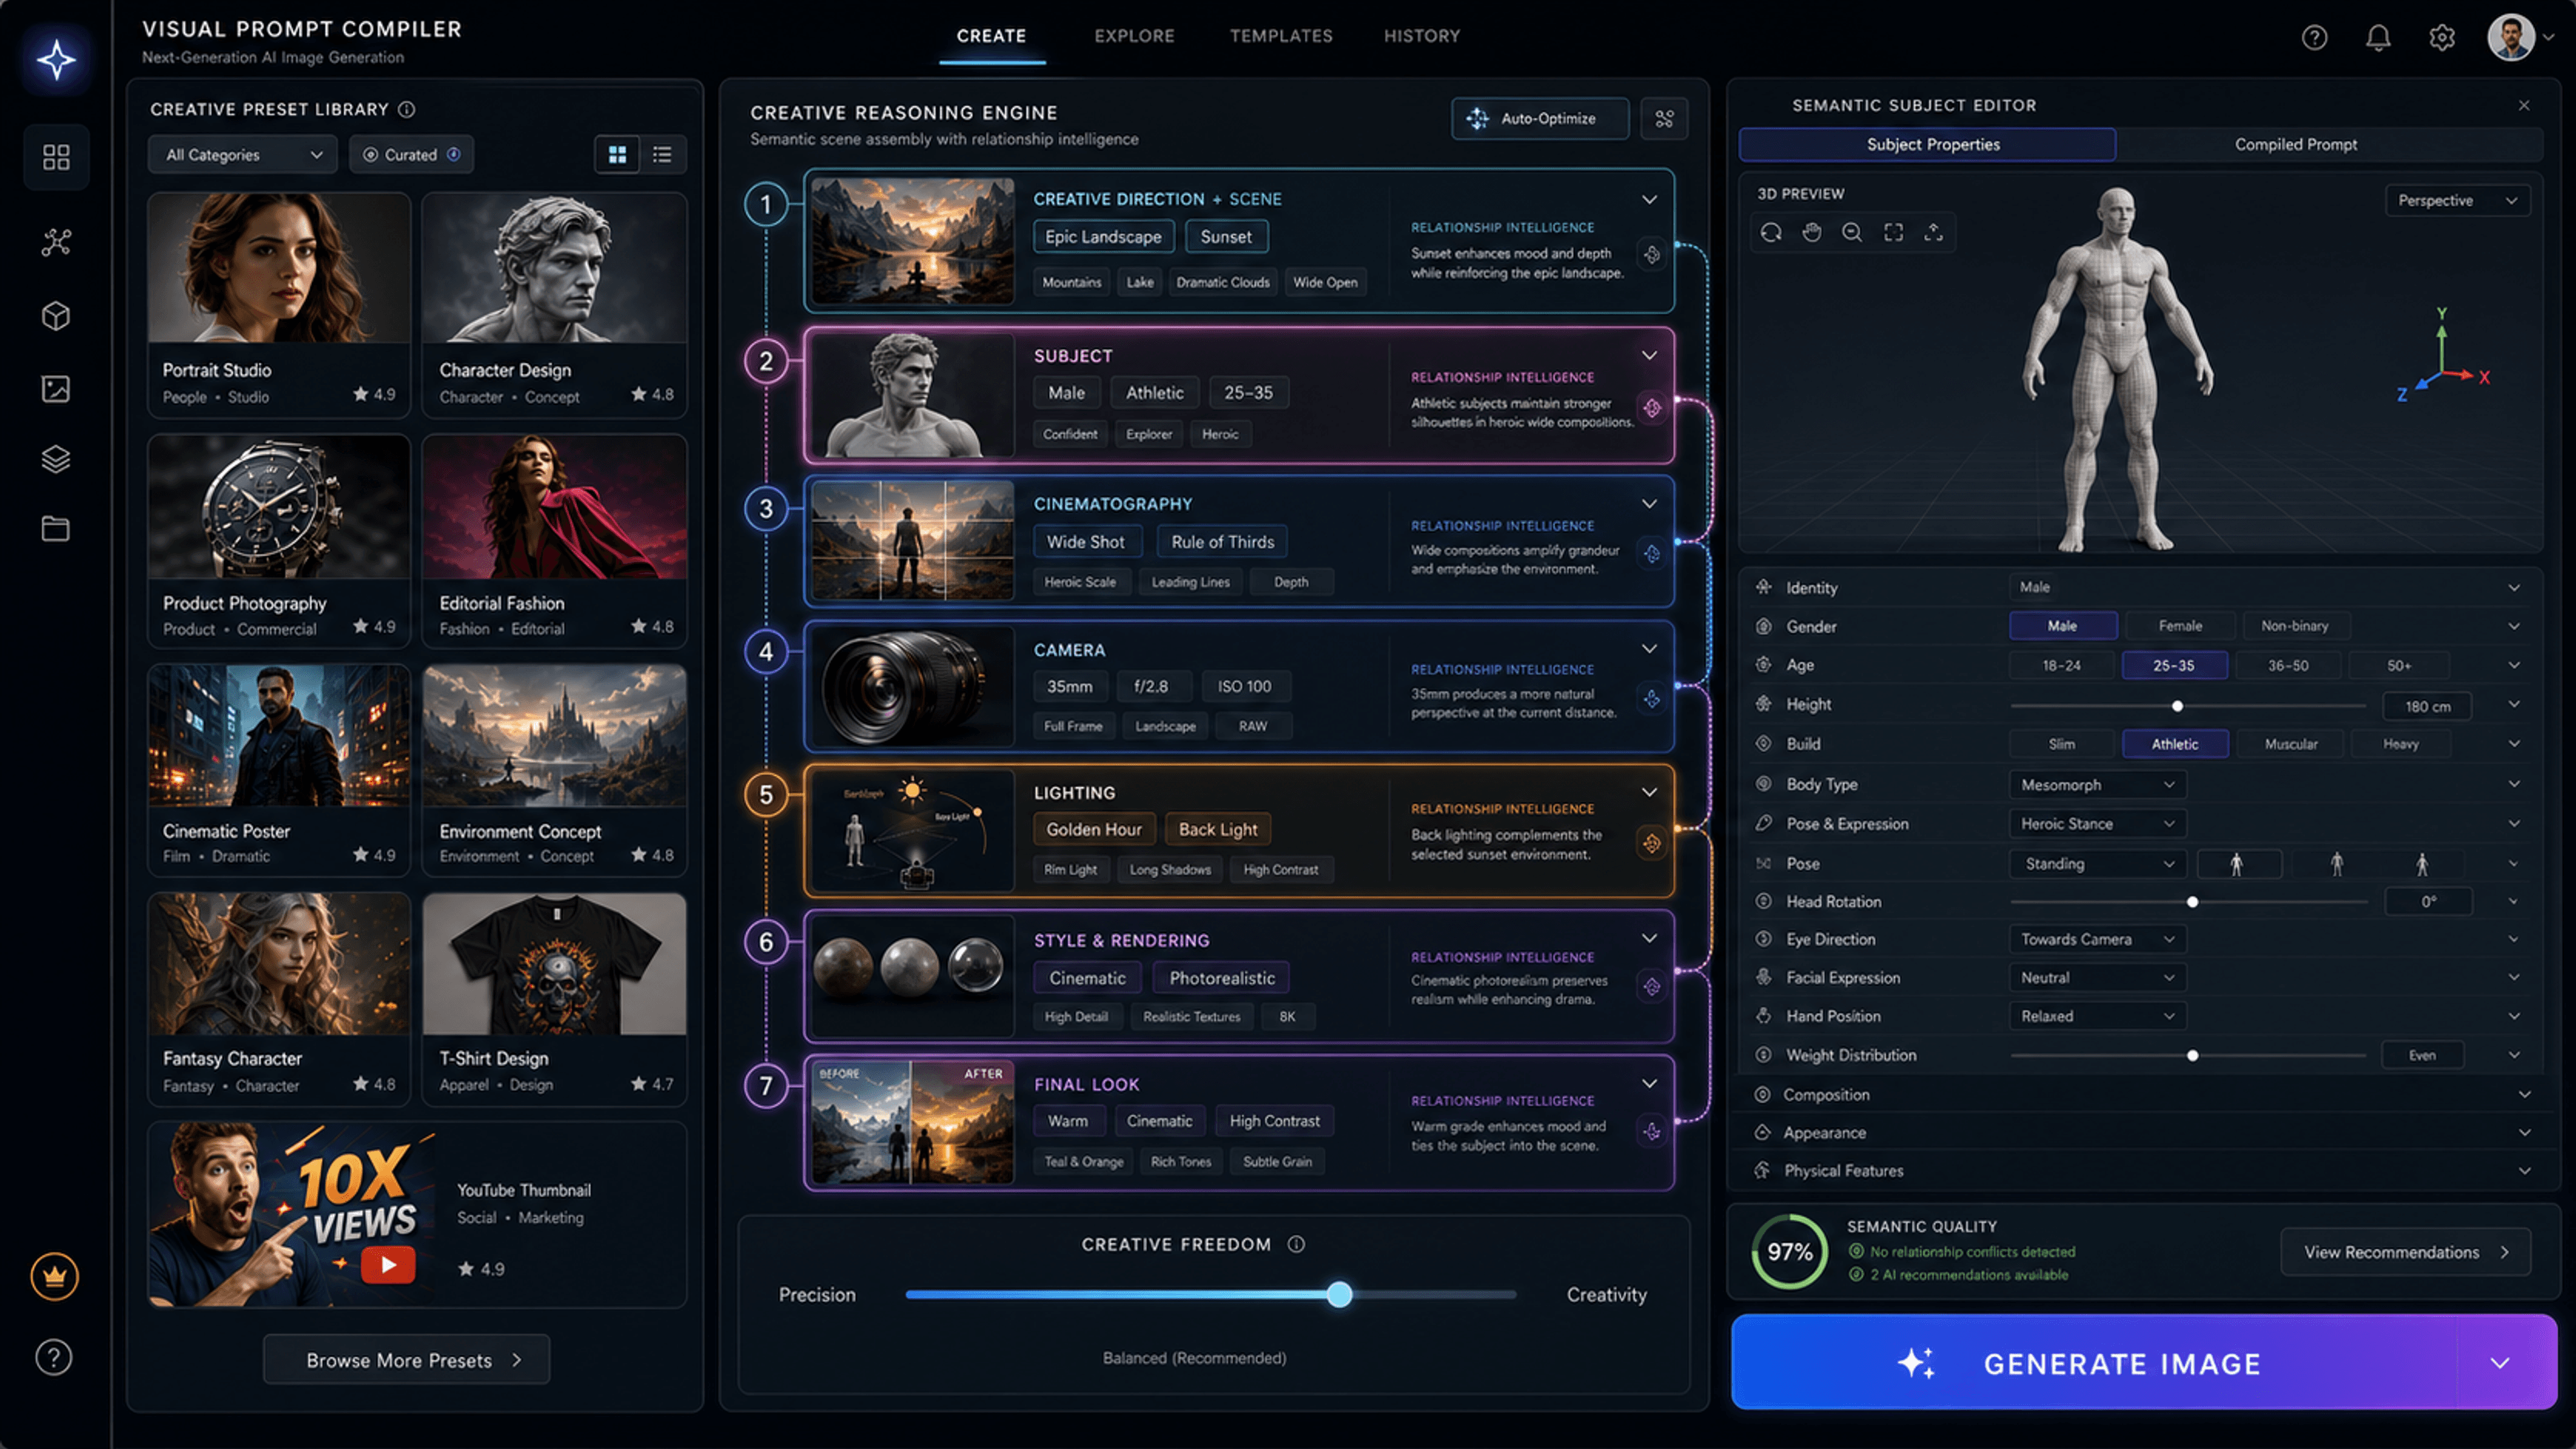
Task: Click the Height 180 cm field
Action: click(2427, 706)
